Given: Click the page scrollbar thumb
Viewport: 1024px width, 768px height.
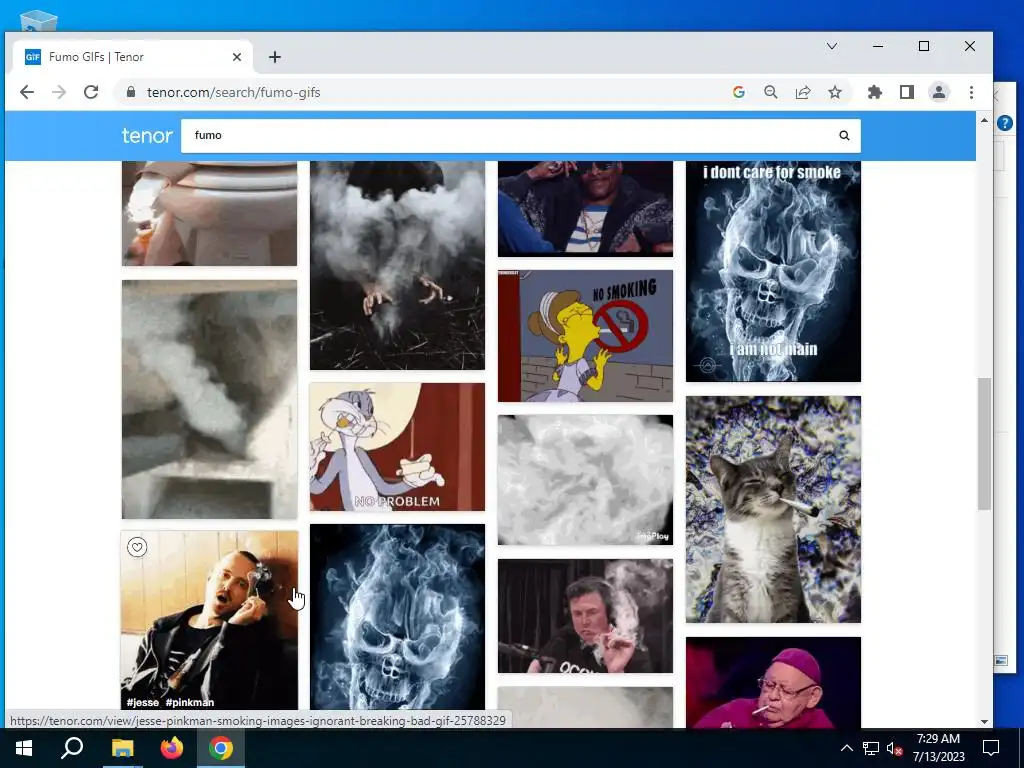Looking at the screenshot, I should pos(984,444).
